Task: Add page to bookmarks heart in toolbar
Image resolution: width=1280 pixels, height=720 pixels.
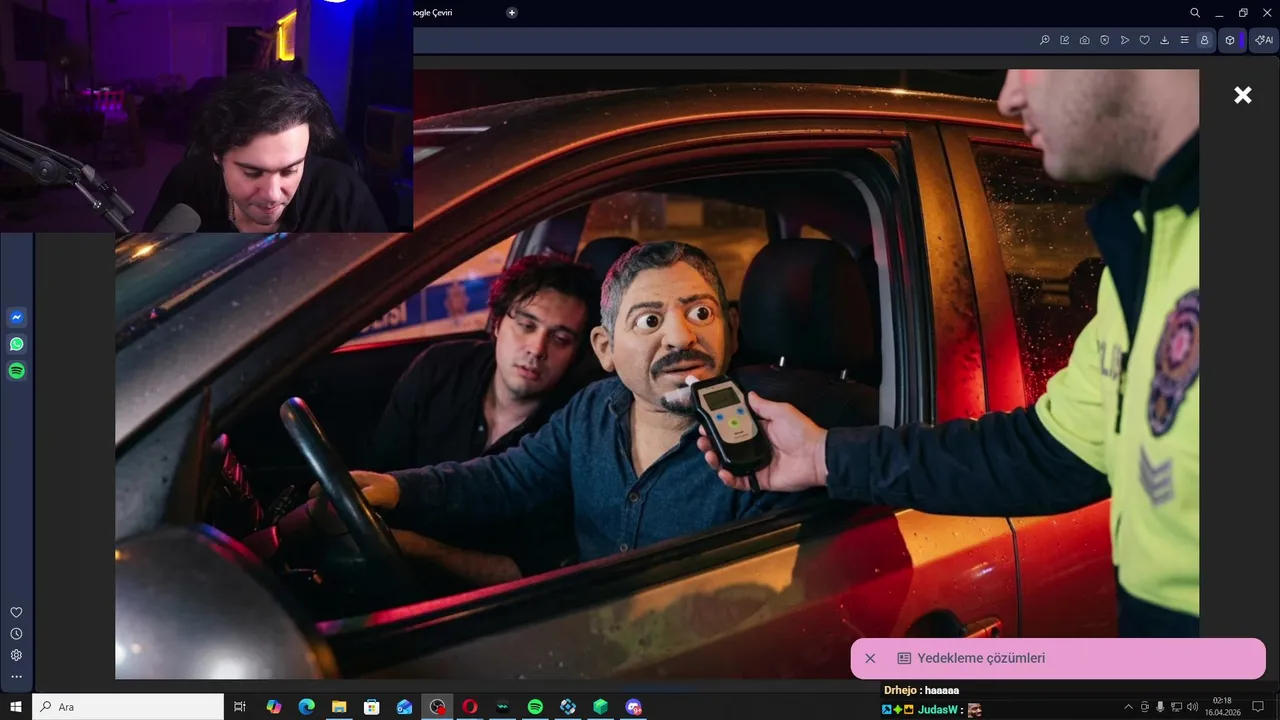Action: [1145, 40]
